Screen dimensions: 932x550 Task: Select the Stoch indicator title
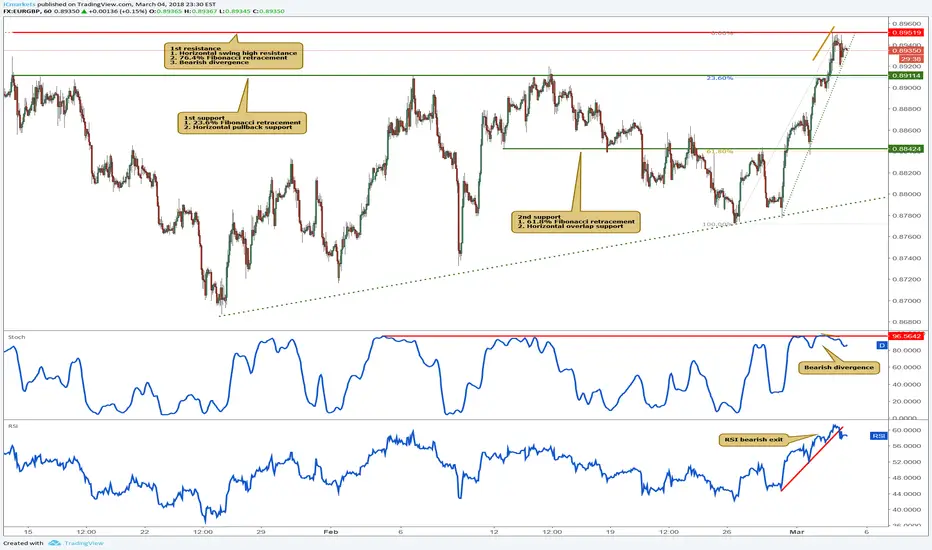tap(17, 337)
